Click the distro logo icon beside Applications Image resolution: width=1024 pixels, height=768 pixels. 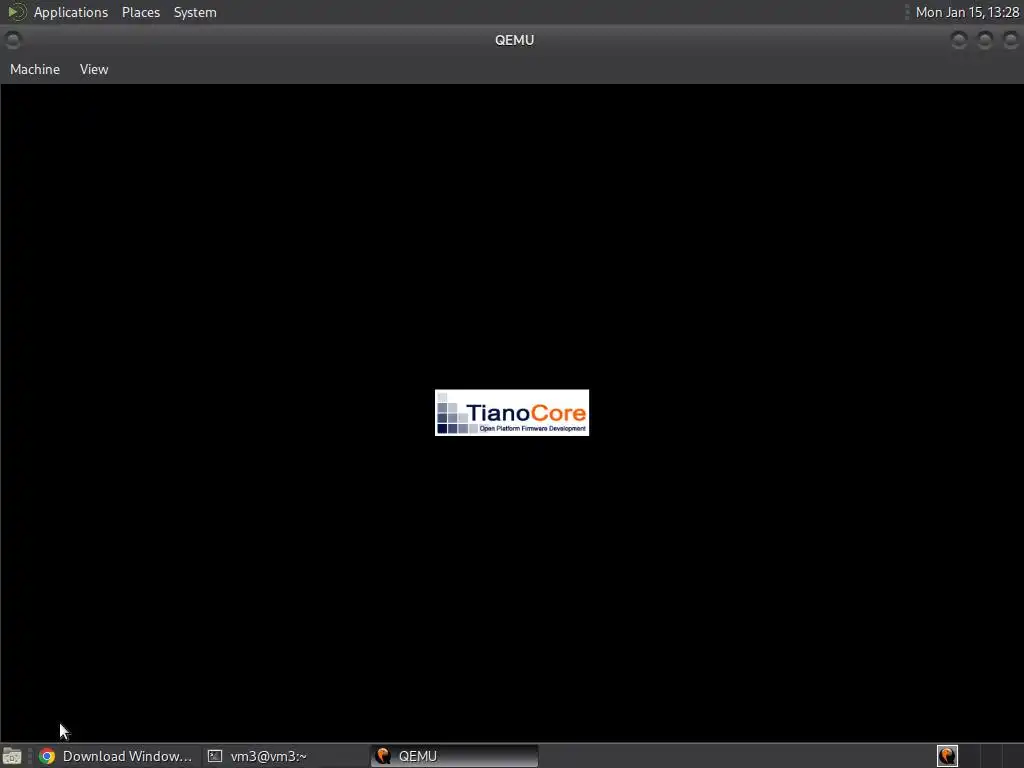[16, 12]
